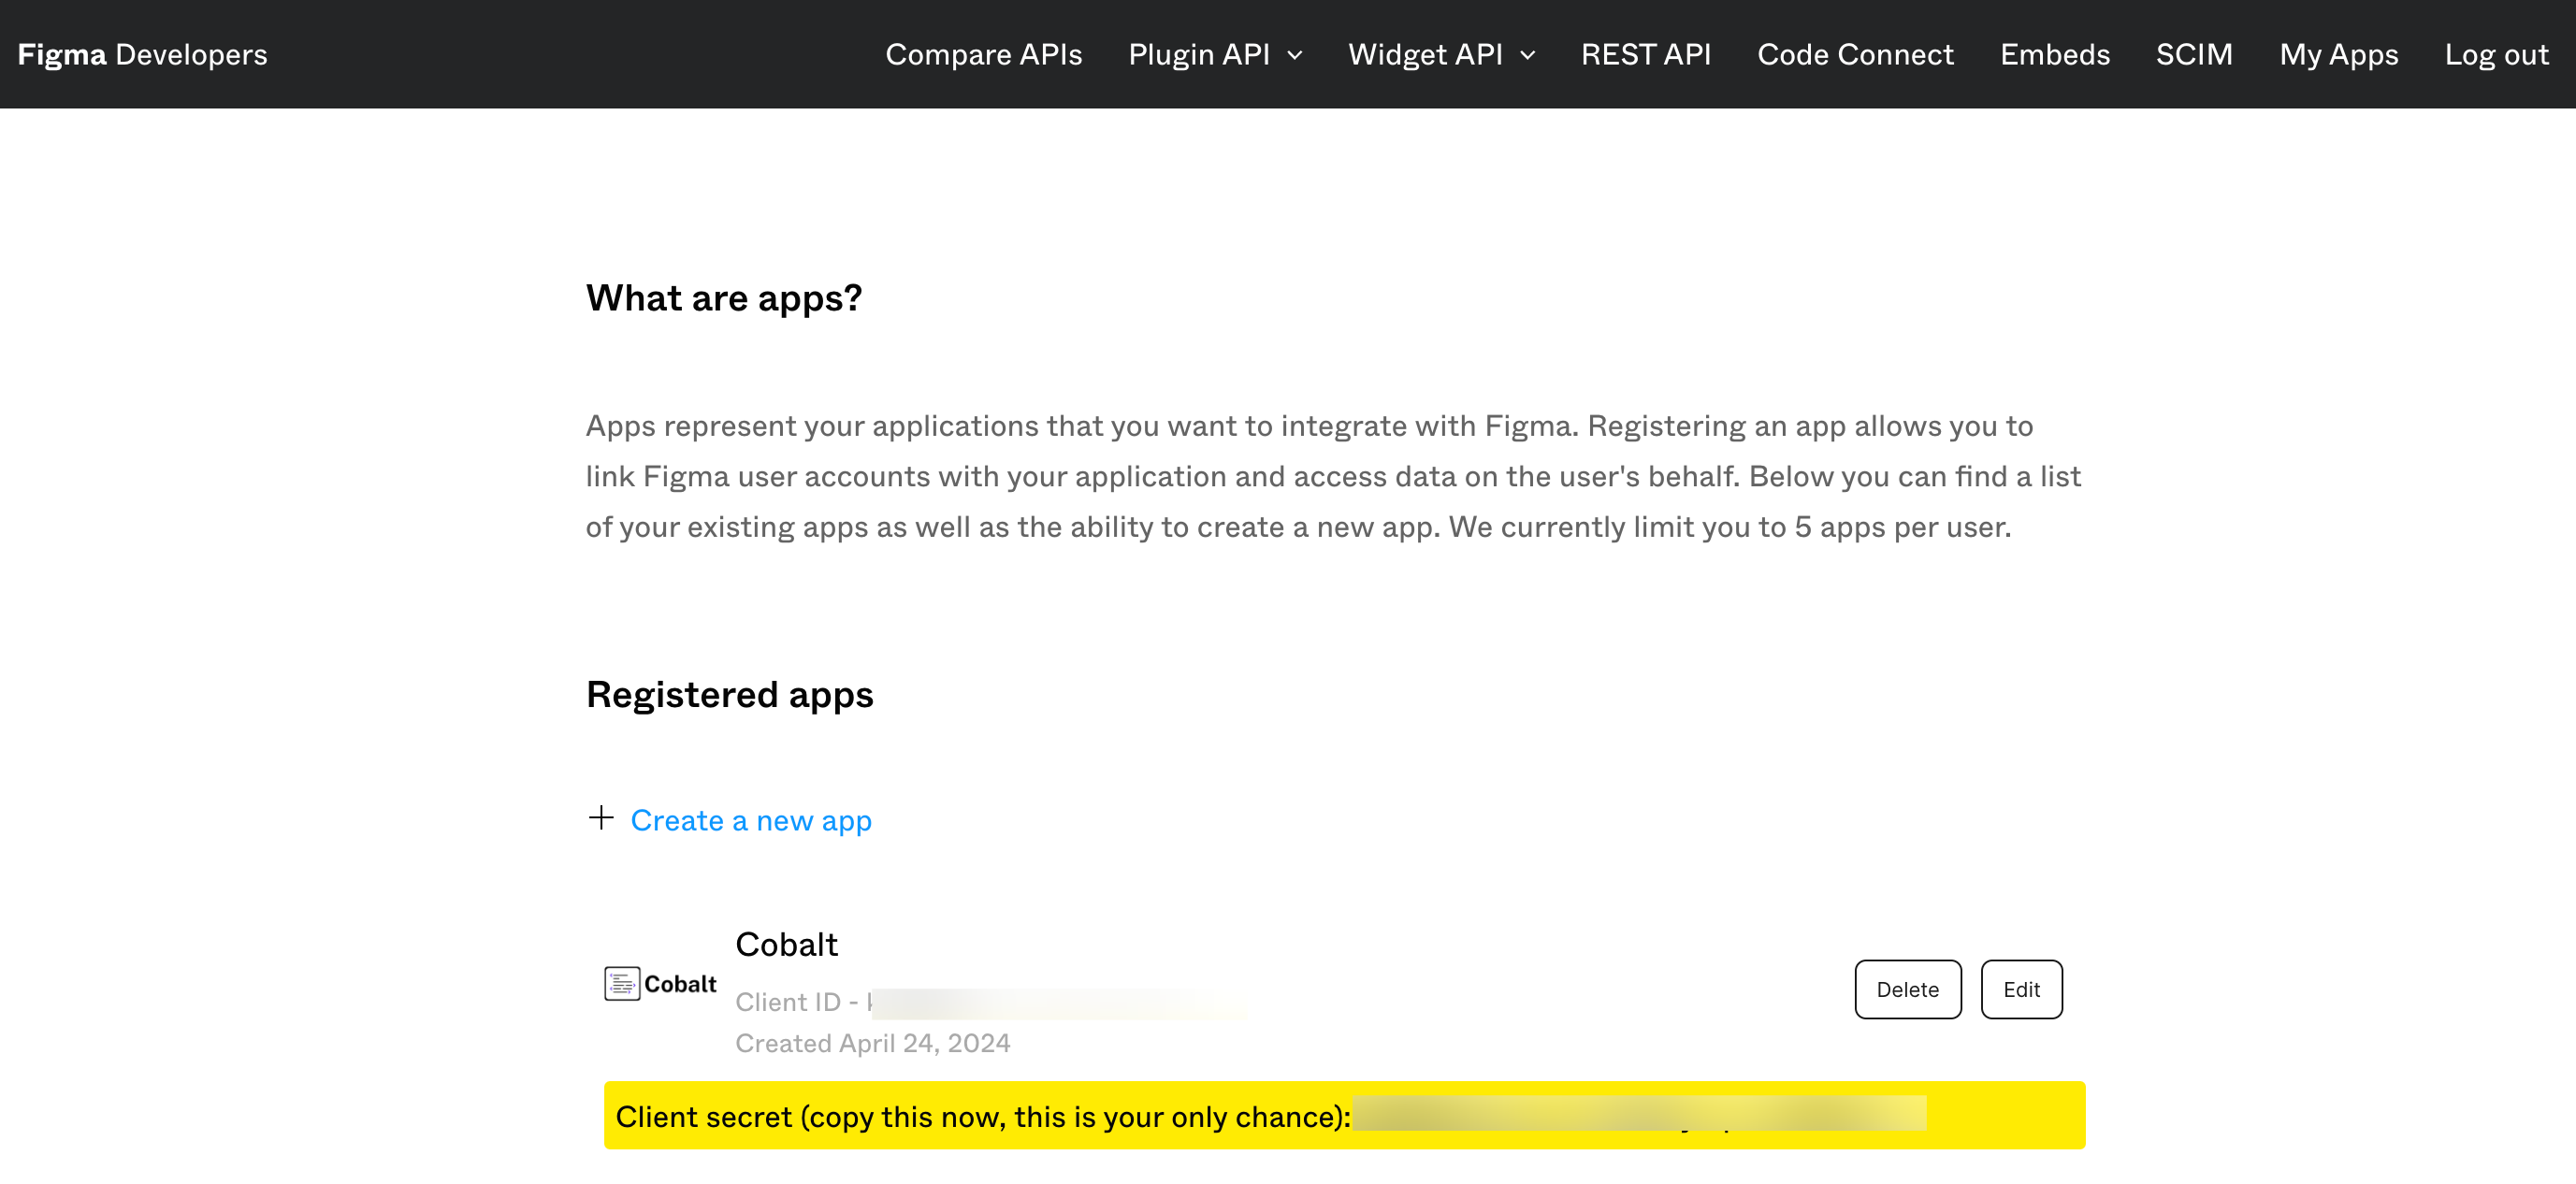Open the Widget API menu
2576x1184 pixels.
click(1425, 54)
